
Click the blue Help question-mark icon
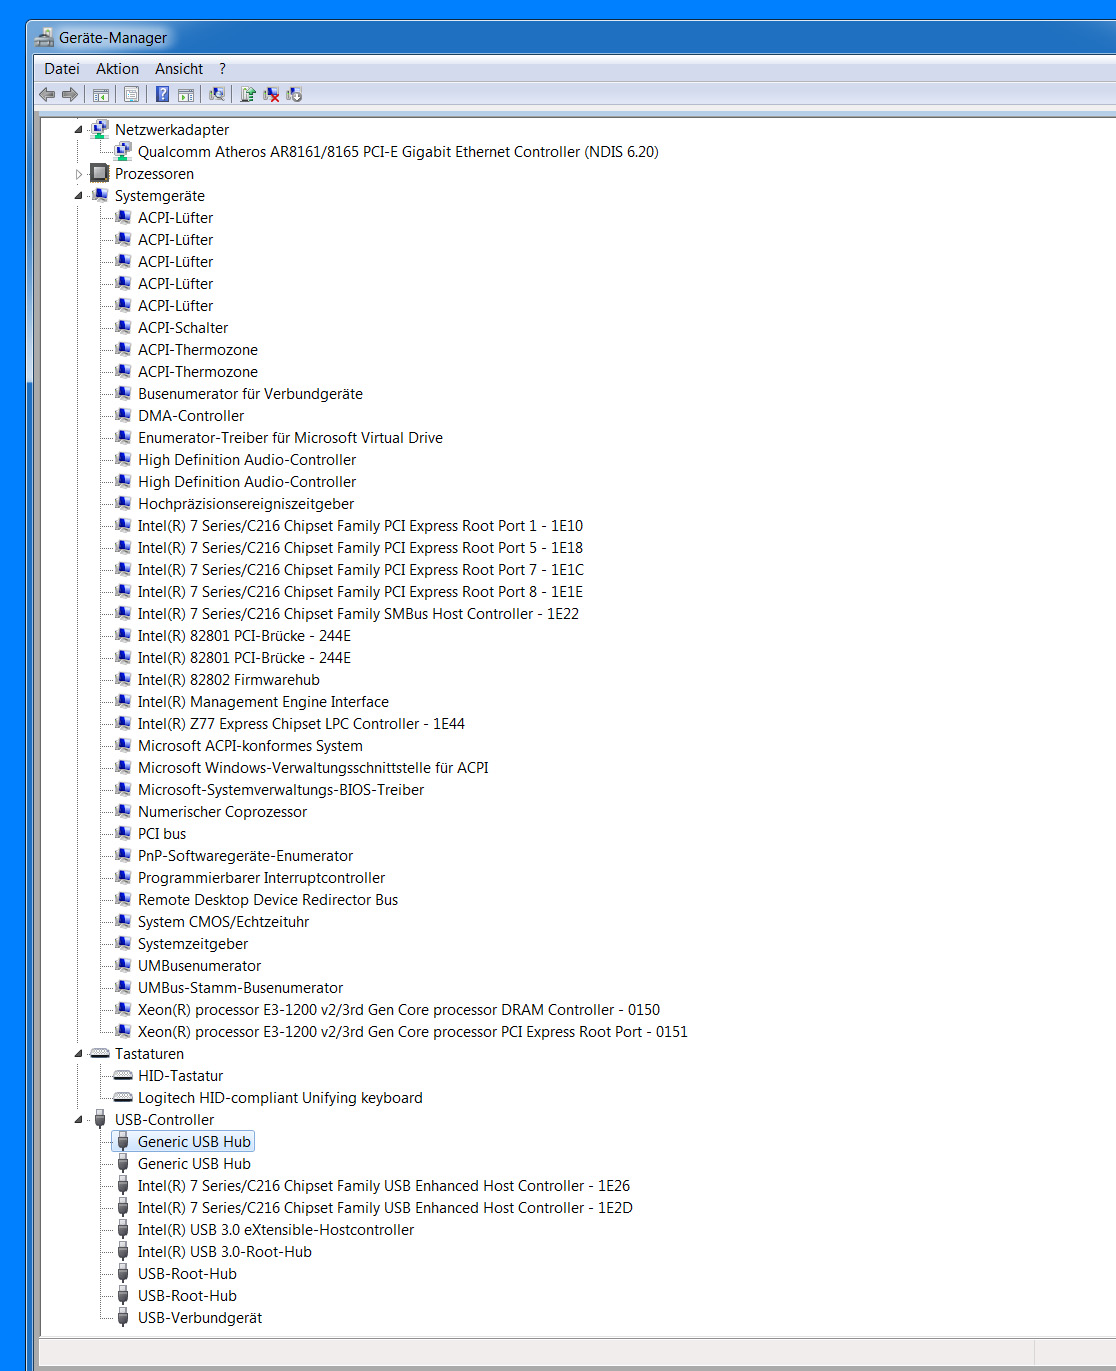tap(162, 94)
